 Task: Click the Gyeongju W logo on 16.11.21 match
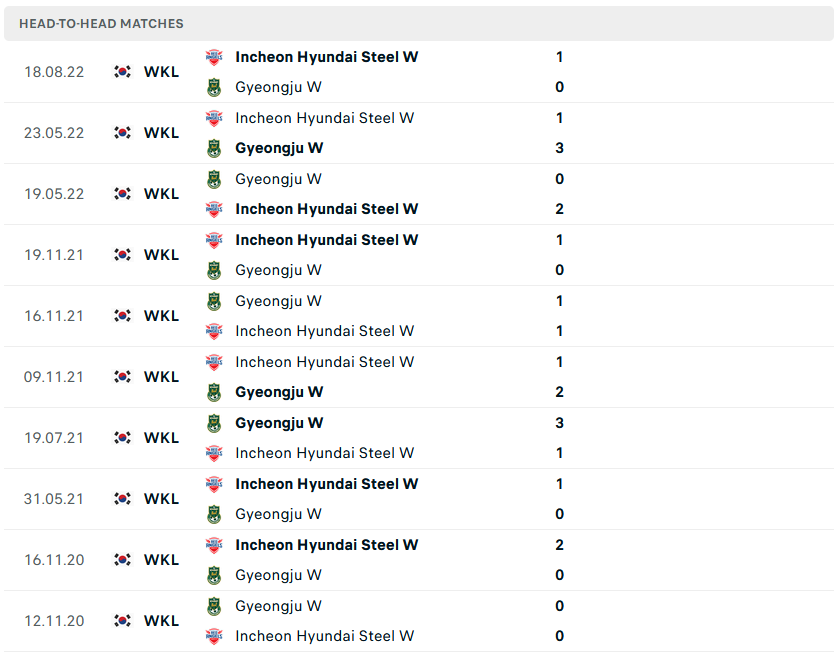pos(214,301)
